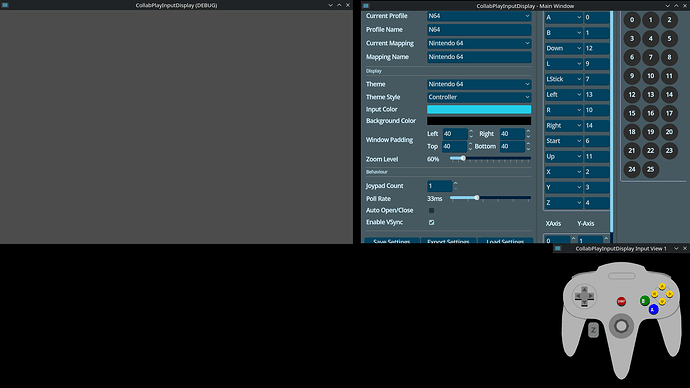Click the blue A button on N64 controller
Viewport: 690px width, 388px height.
(653, 310)
